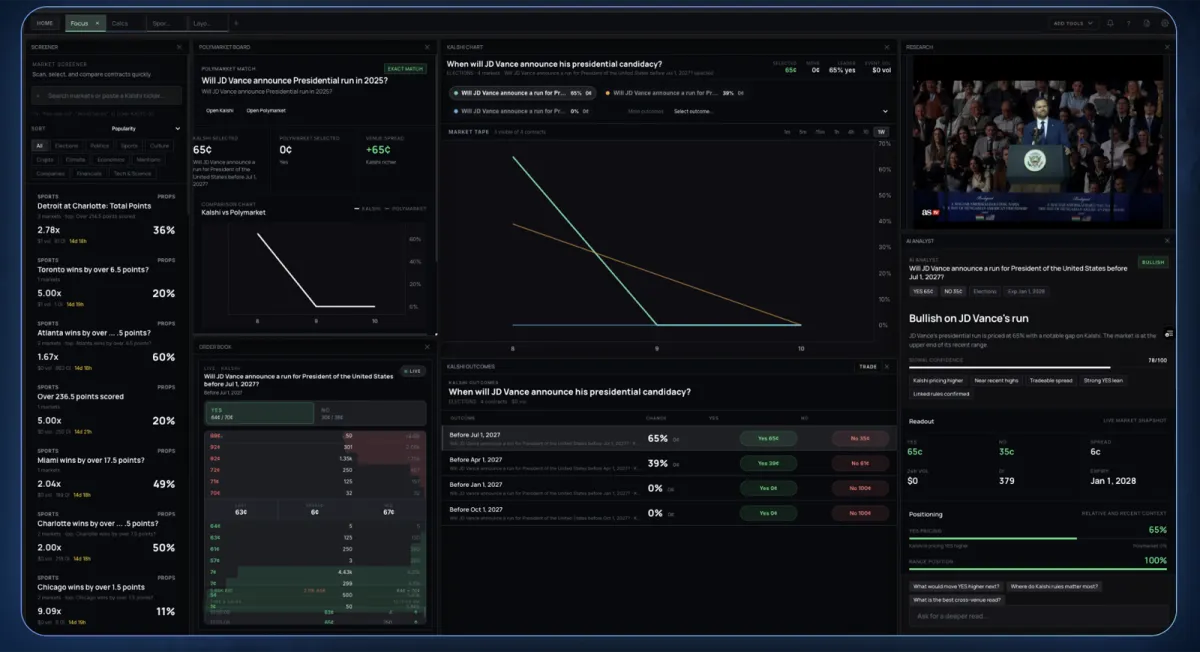
Task: Click the Open Kalshi button
Action: tap(220, 110)
